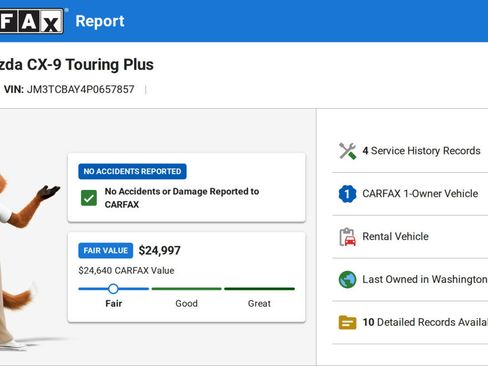Viewport: 488px width, 366px height.
Task: Click the VIN number JM3TCBAY4P0657857
Action: pyautogui.click(x=81, y=89)
